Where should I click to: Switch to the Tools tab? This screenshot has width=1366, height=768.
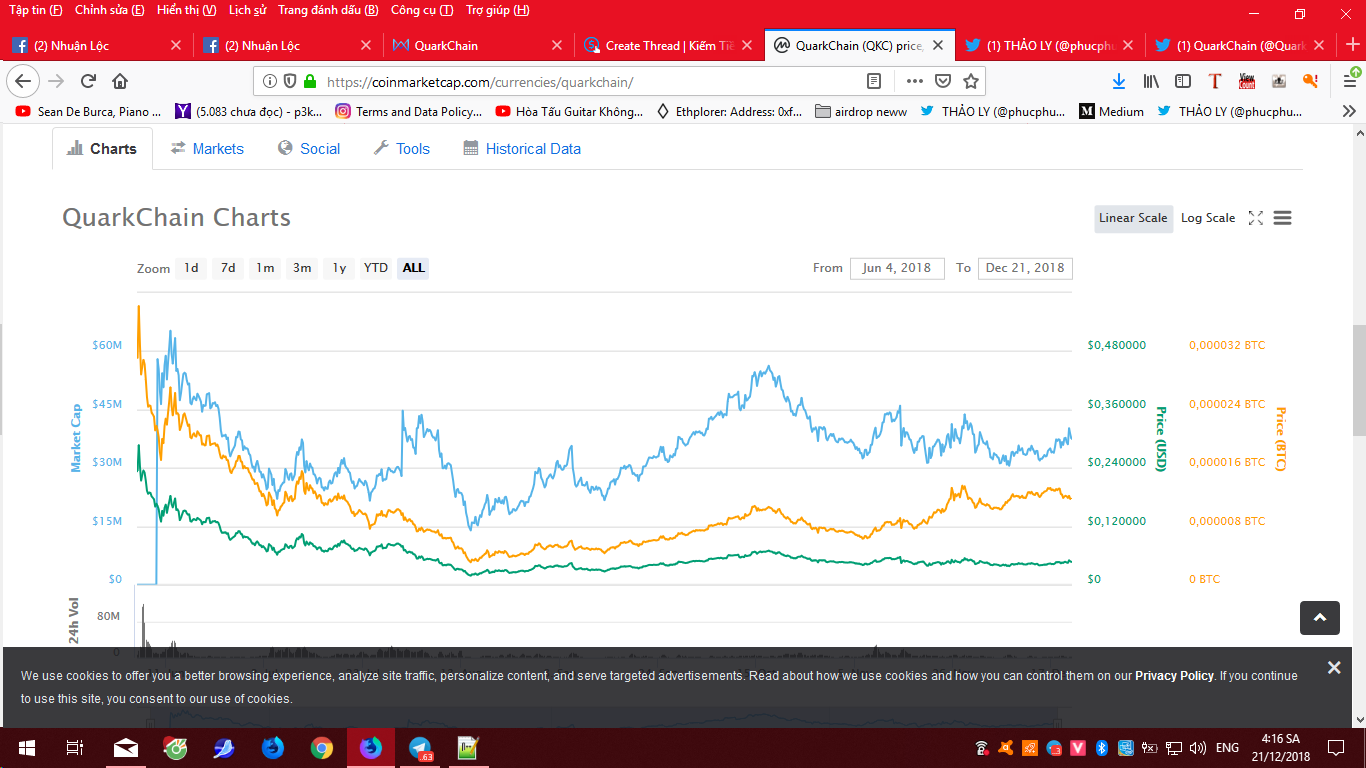(x=401, y=149)
